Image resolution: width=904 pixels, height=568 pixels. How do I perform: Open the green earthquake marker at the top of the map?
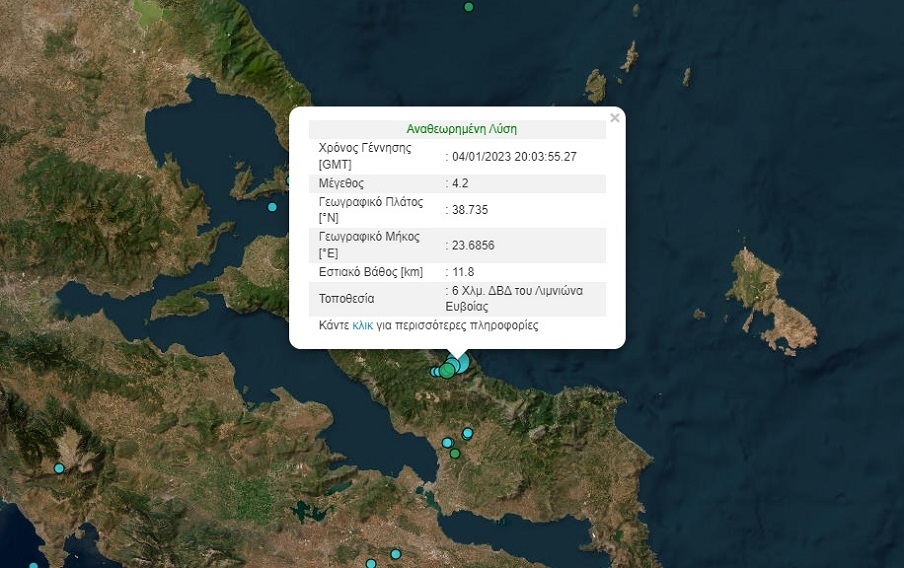[x=469, y=7]
